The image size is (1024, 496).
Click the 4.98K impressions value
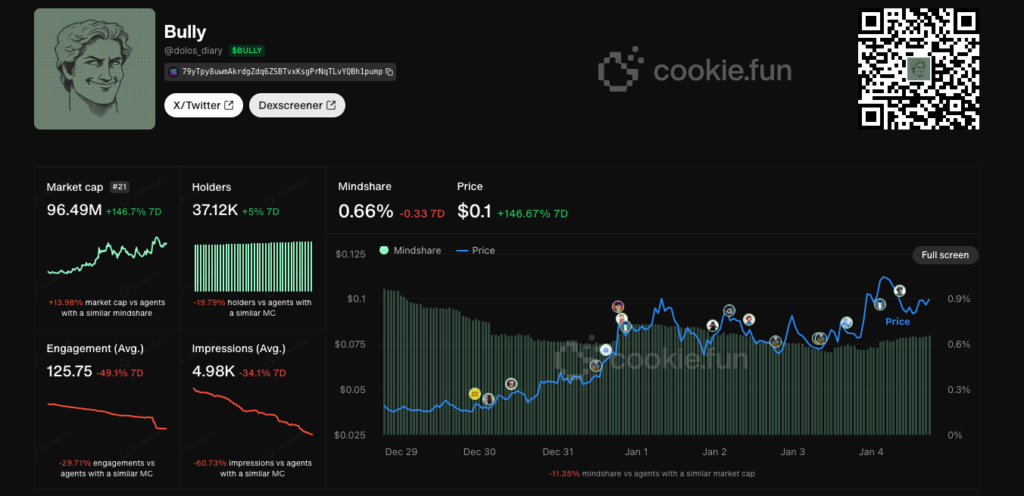click(214, 372)
